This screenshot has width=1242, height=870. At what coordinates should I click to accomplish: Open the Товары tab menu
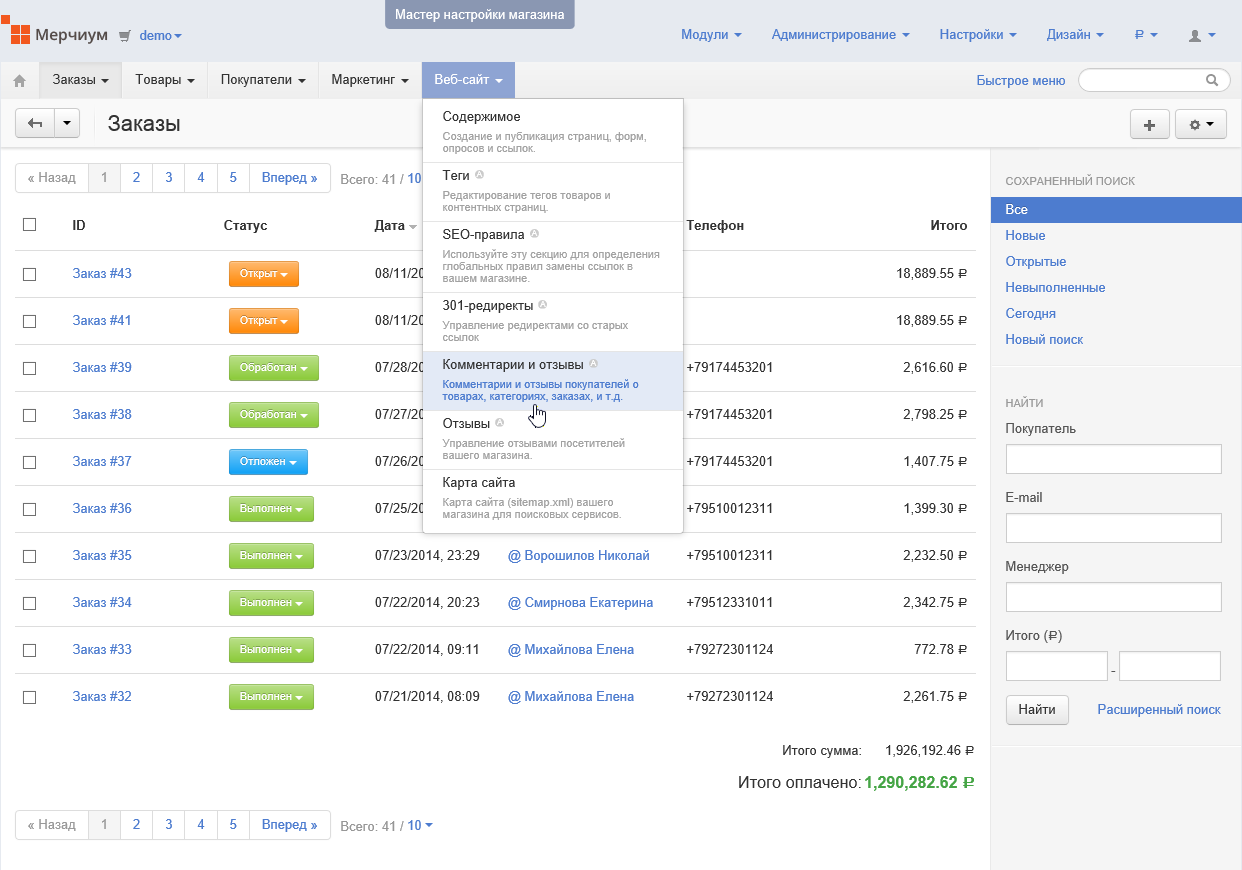point(164,80)
